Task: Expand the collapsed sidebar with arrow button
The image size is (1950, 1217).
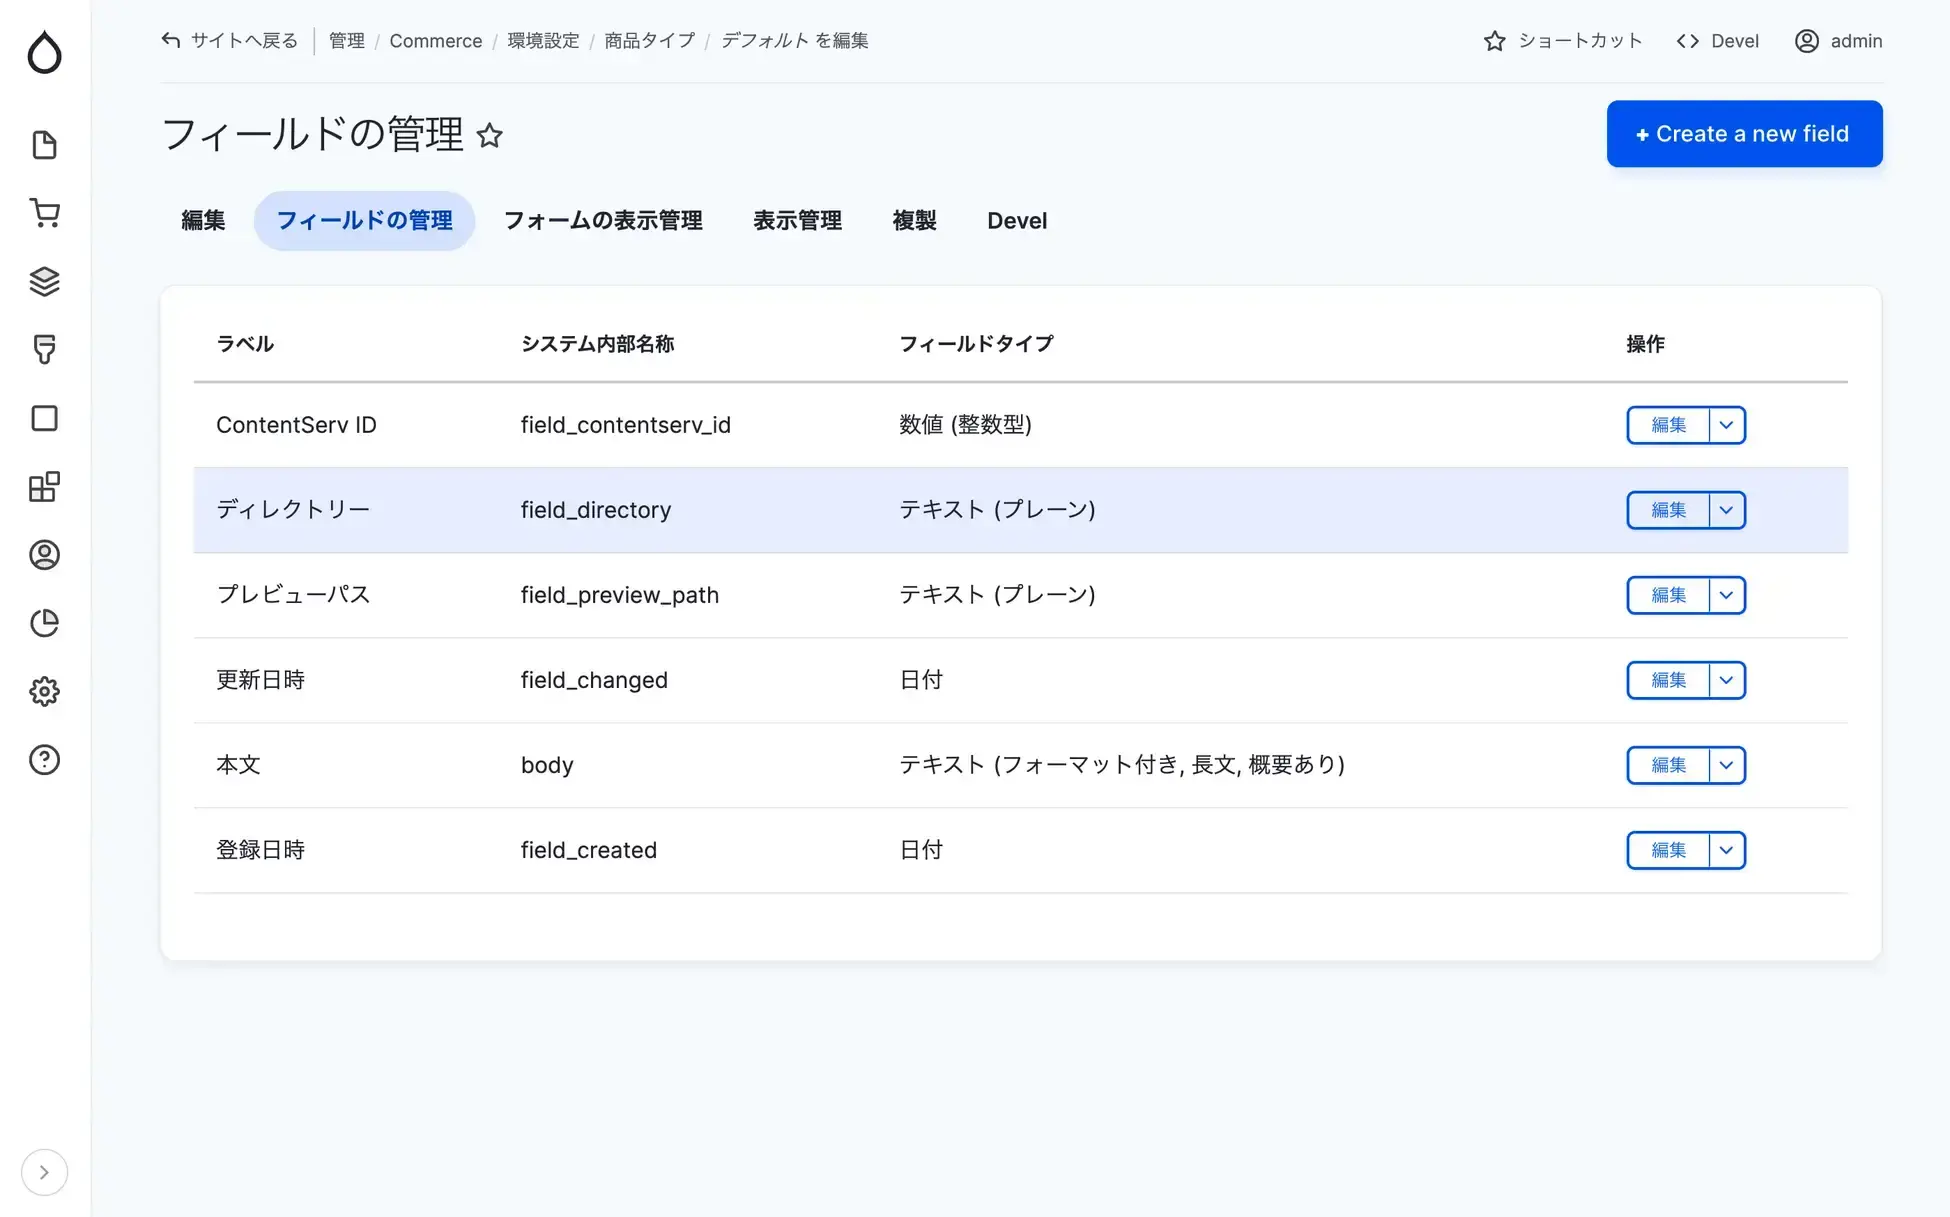Action: coord(44,1172)
